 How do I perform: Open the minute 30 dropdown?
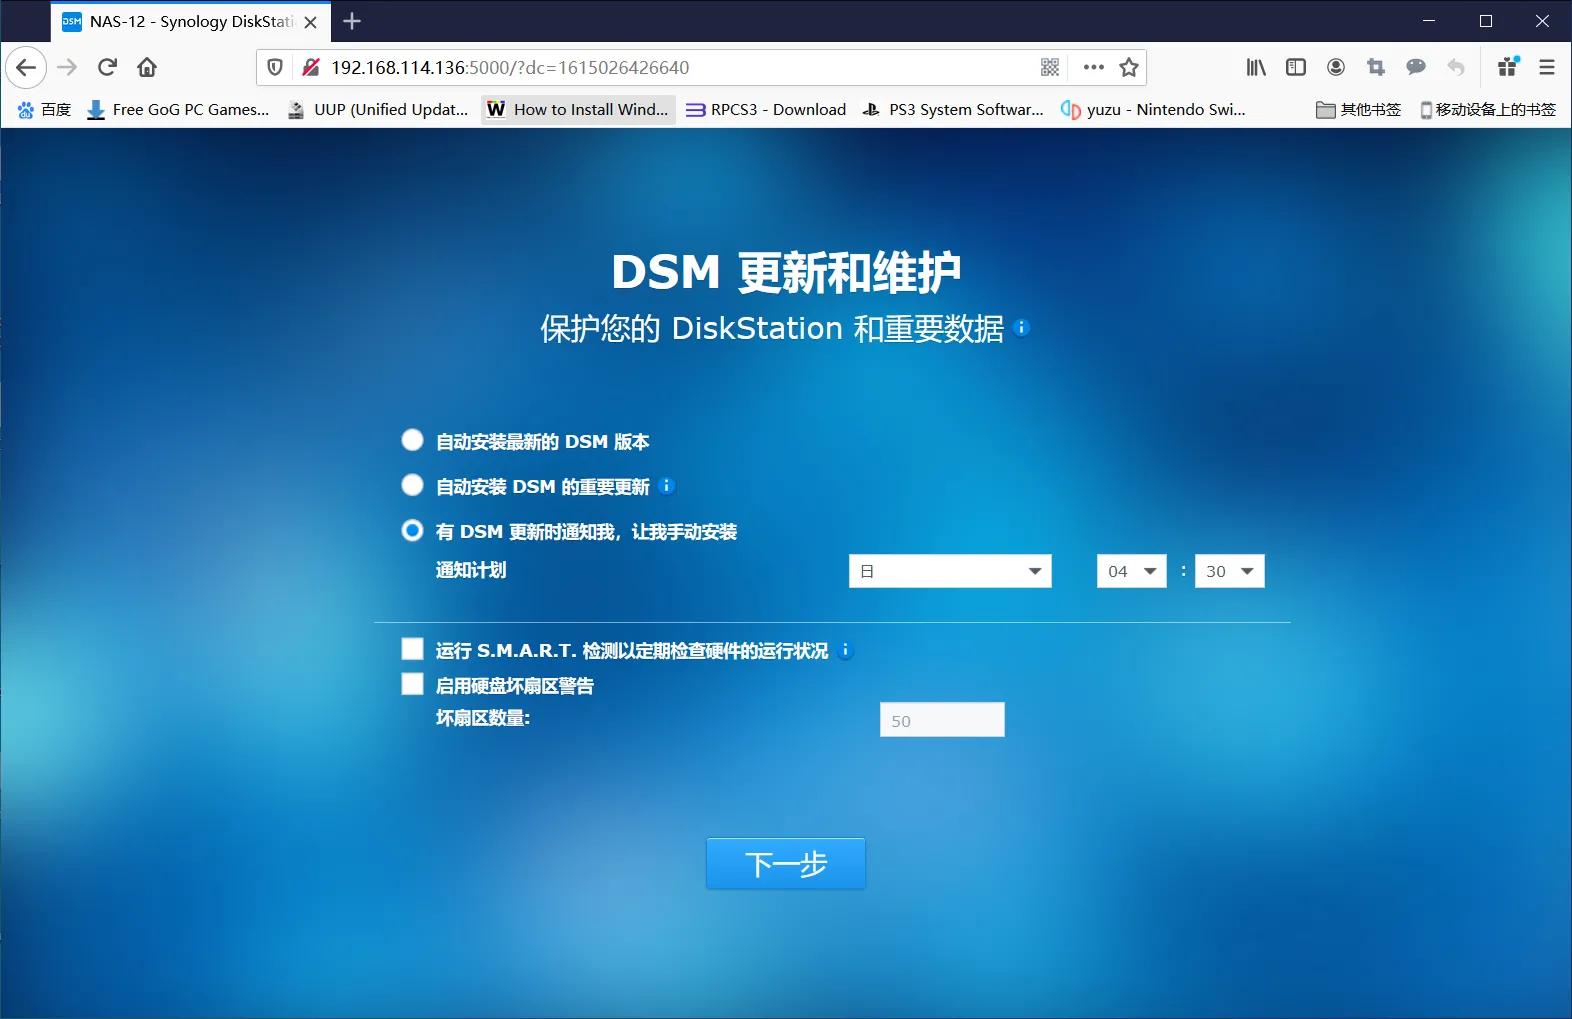pos(1230,571)
